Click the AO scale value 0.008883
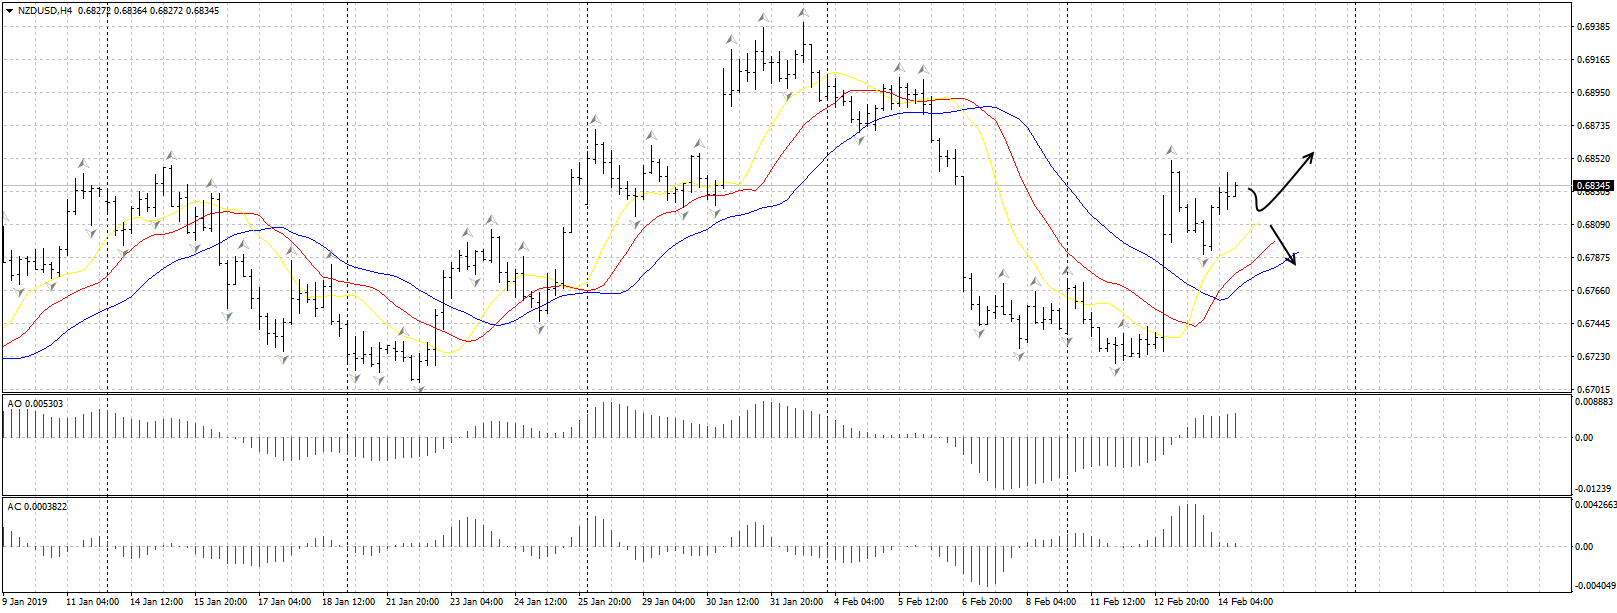The height and width of the screenshot is (613, 1617). 1593,402
